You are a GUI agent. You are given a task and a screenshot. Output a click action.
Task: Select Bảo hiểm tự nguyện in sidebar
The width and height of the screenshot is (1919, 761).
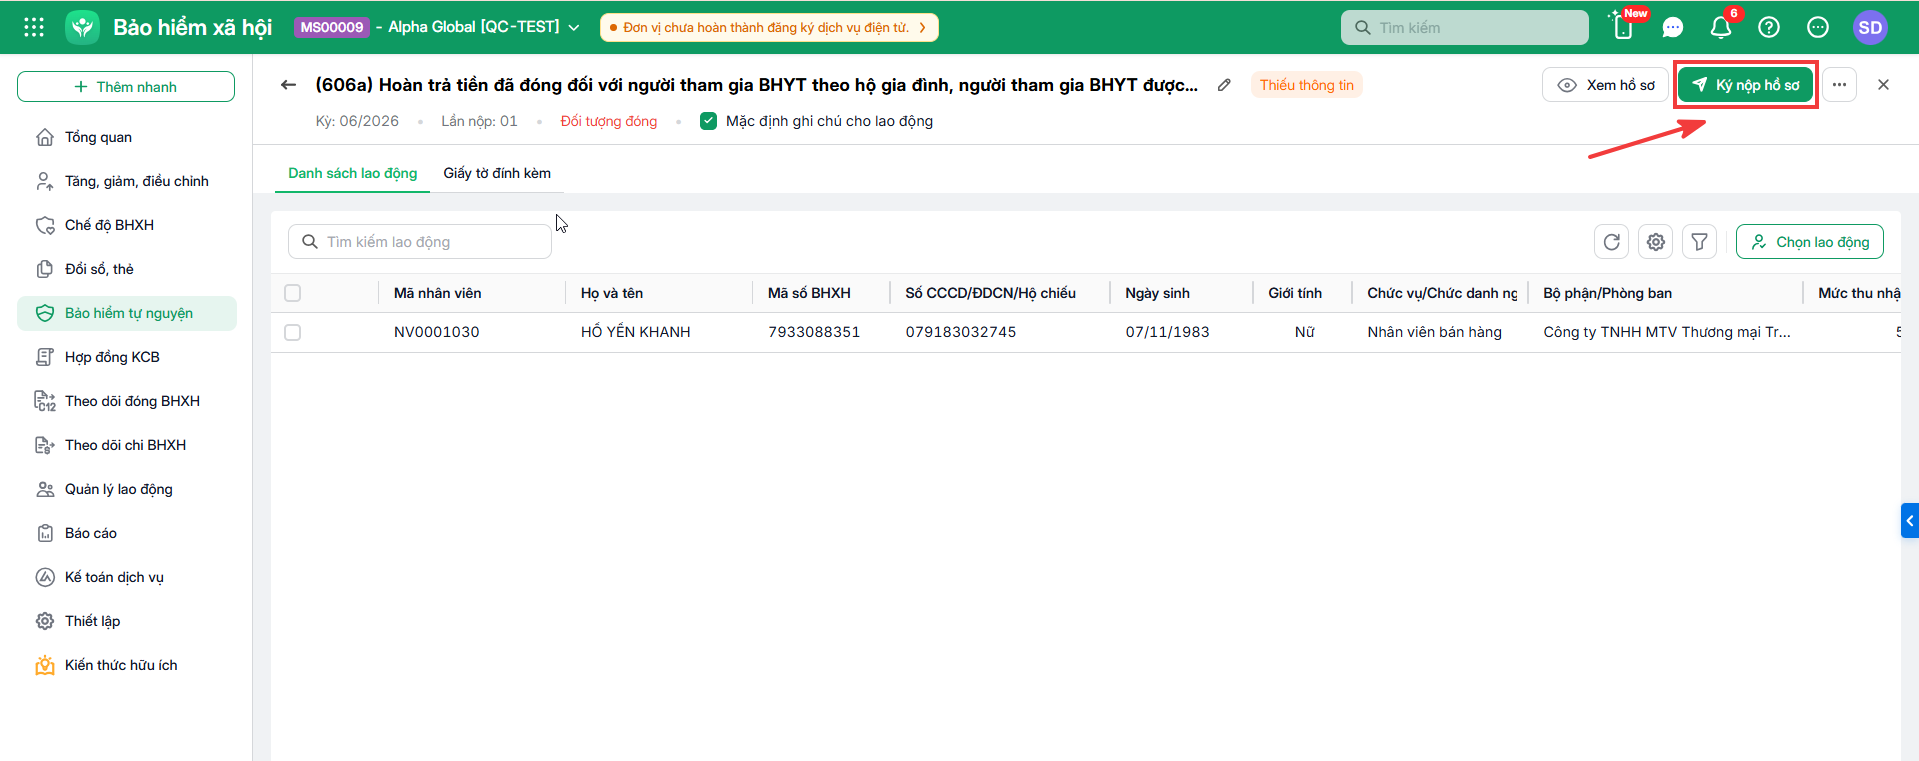pyautogui.click(x=127, y=313)
